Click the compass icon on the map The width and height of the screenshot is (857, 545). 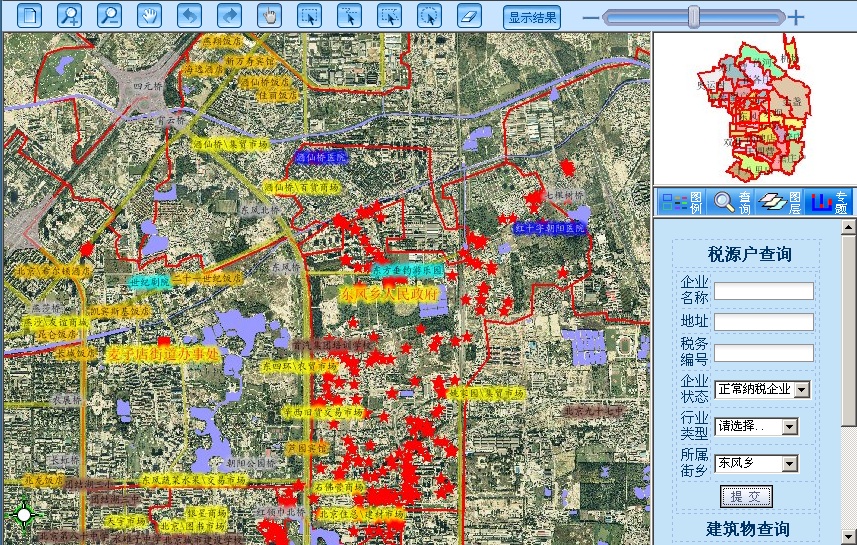pyautogui.click(x=24, y=514)
